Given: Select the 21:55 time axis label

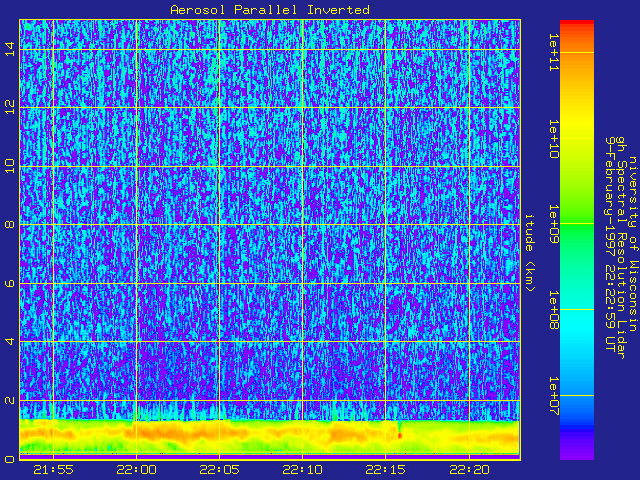Looking at the screenshot, I should (x=53, y=470).
